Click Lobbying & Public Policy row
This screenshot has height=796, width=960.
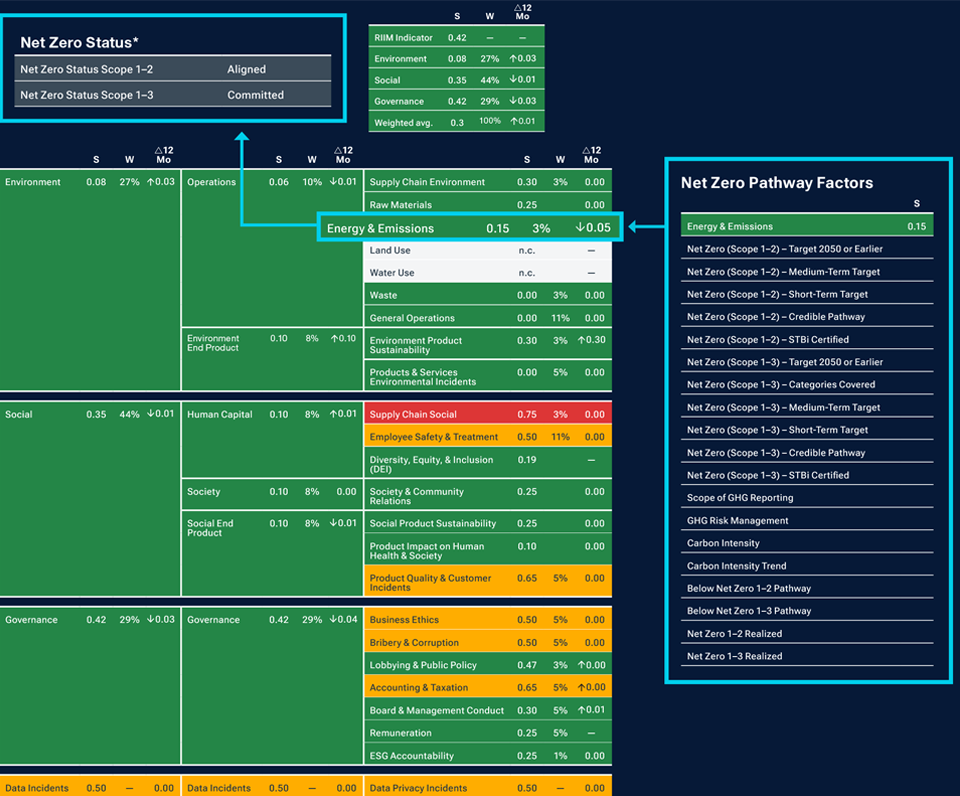[x=487, y=665]
